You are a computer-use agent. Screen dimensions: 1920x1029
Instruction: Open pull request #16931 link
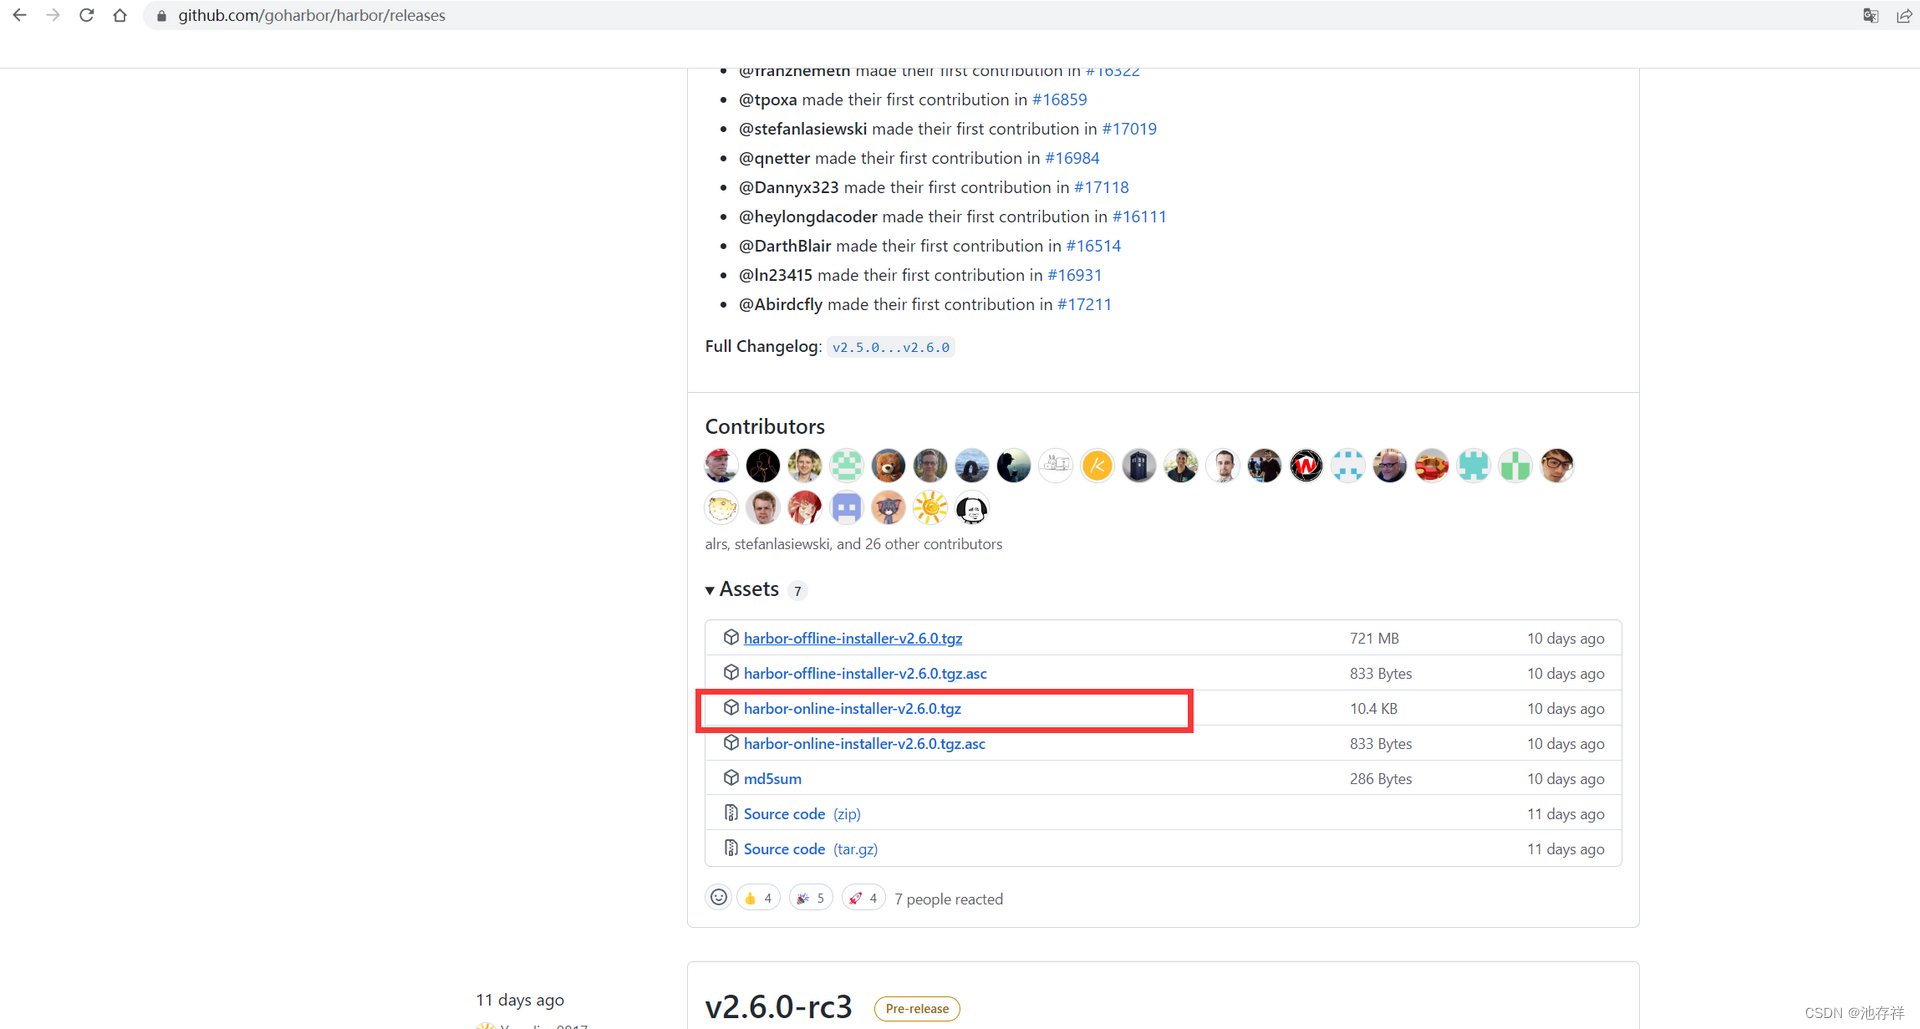click(x=1074, y=275)
